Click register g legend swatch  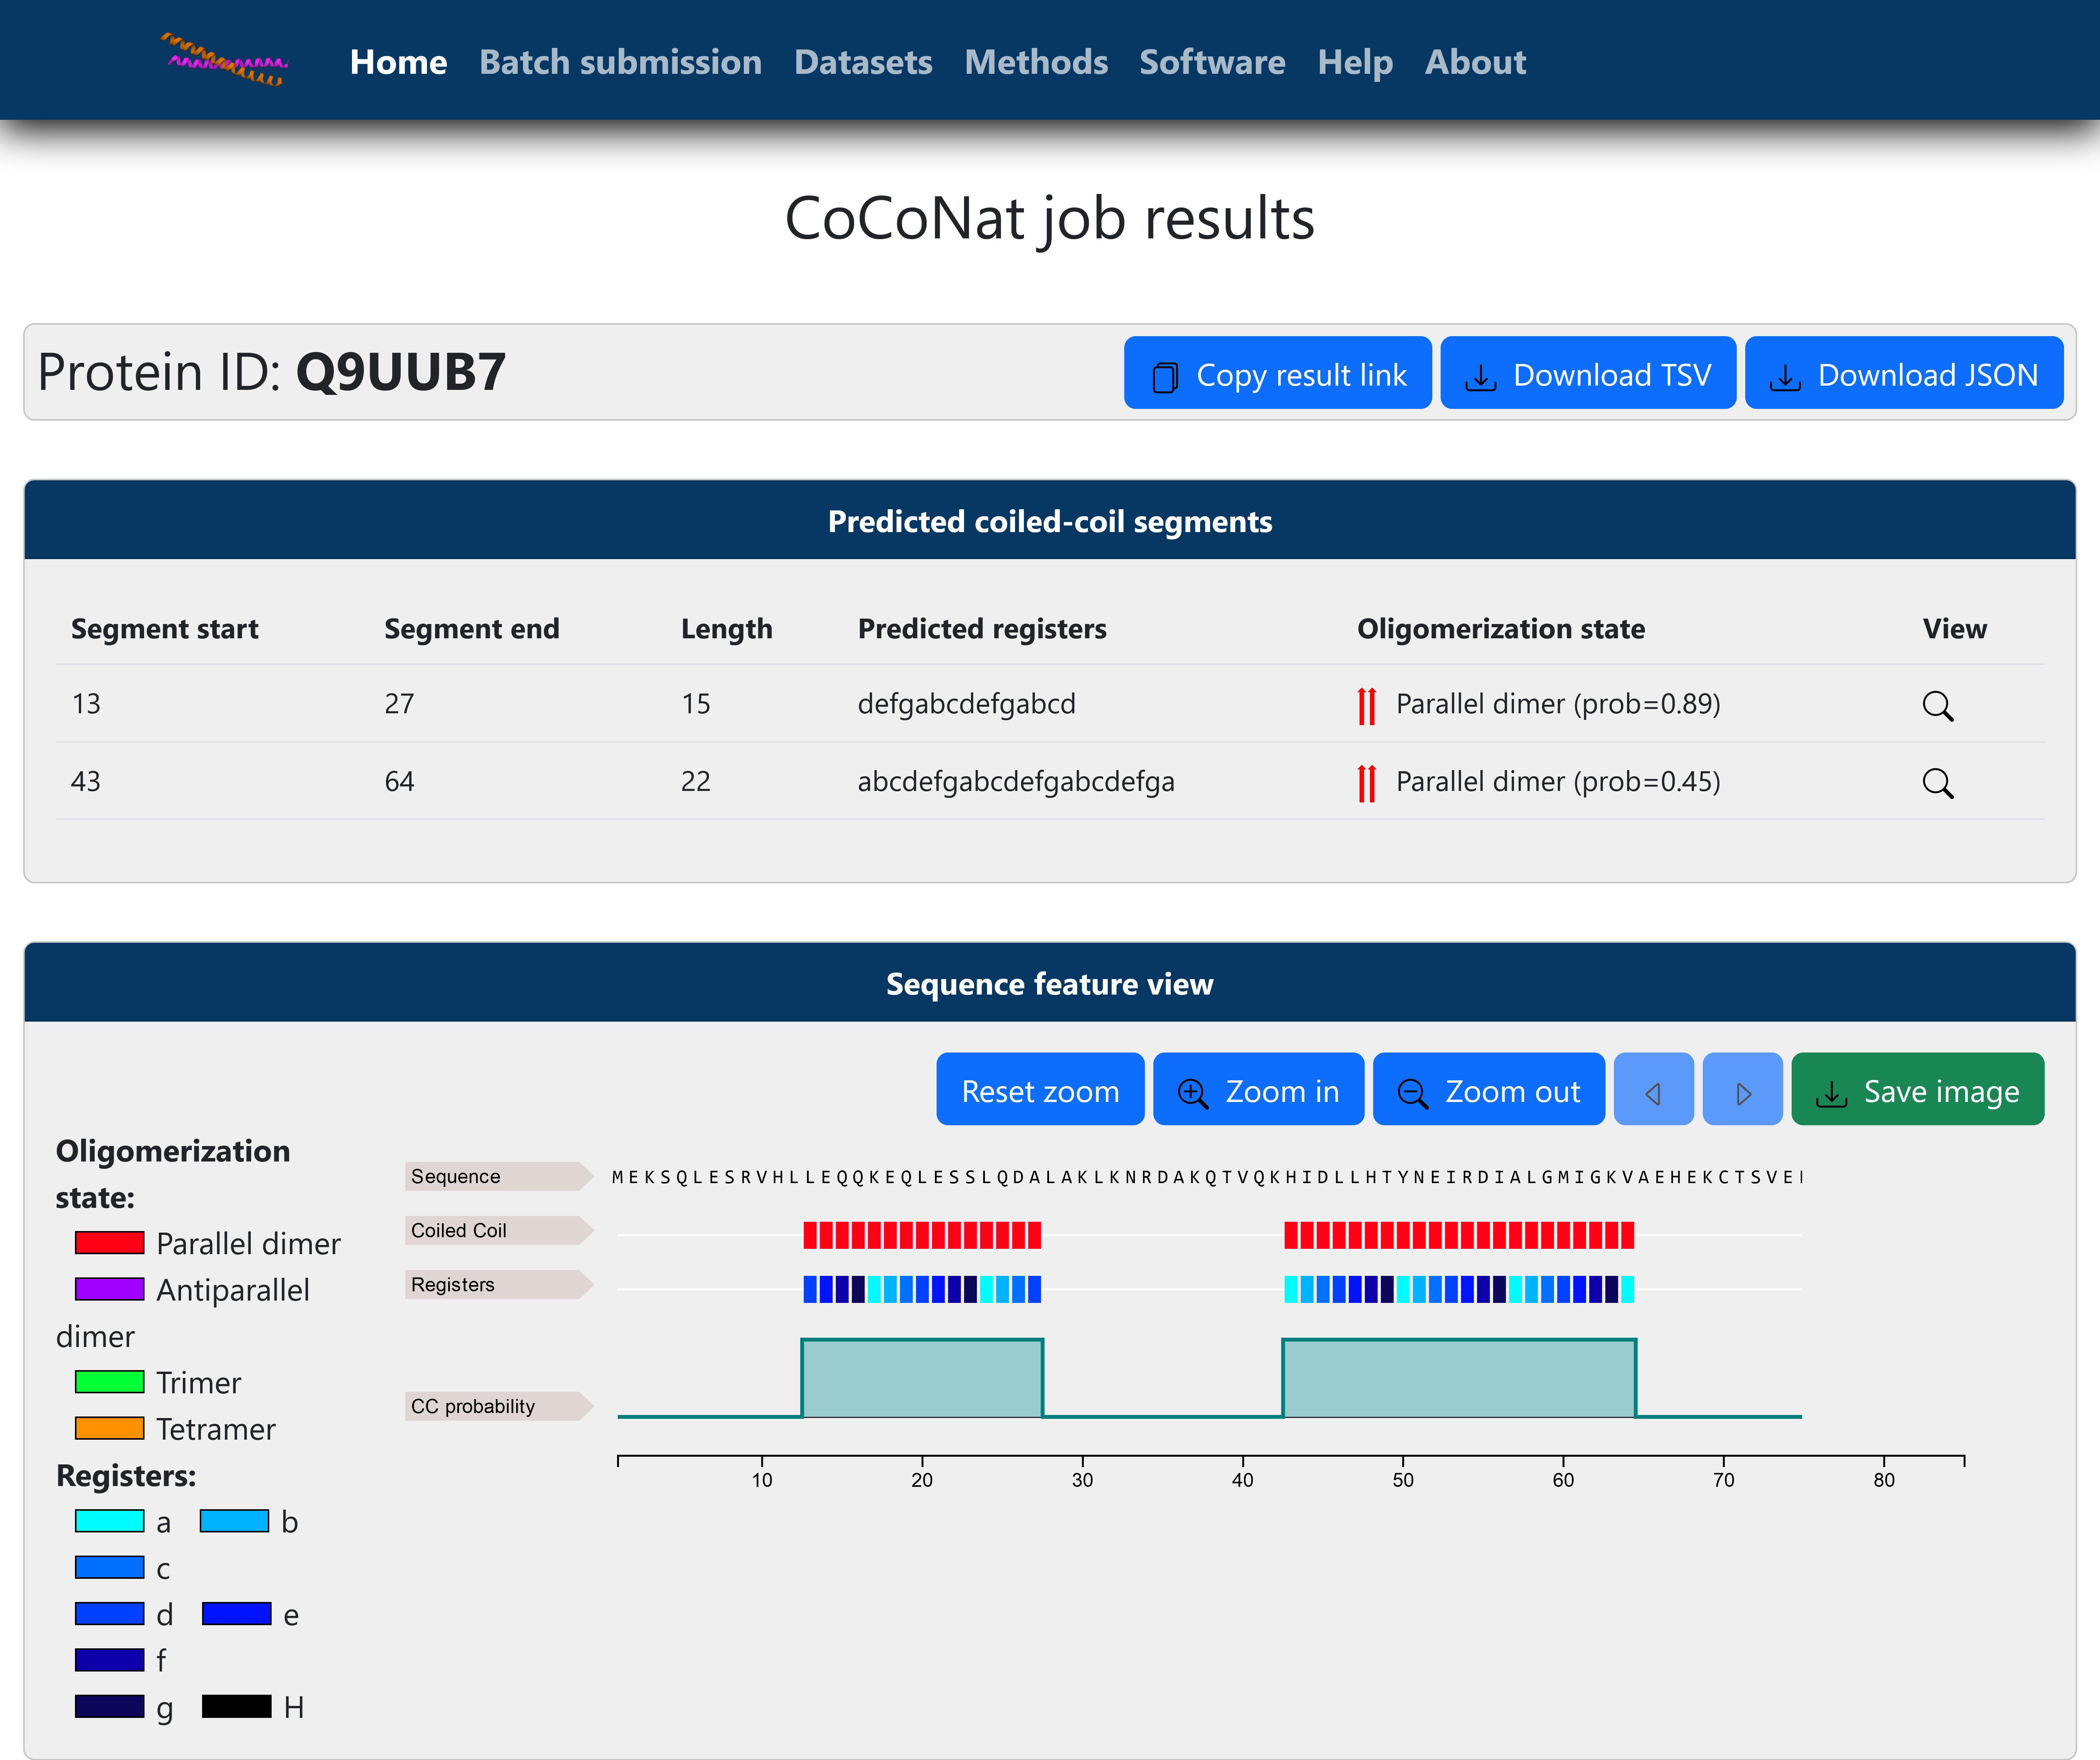click(x=110, y=1706)
